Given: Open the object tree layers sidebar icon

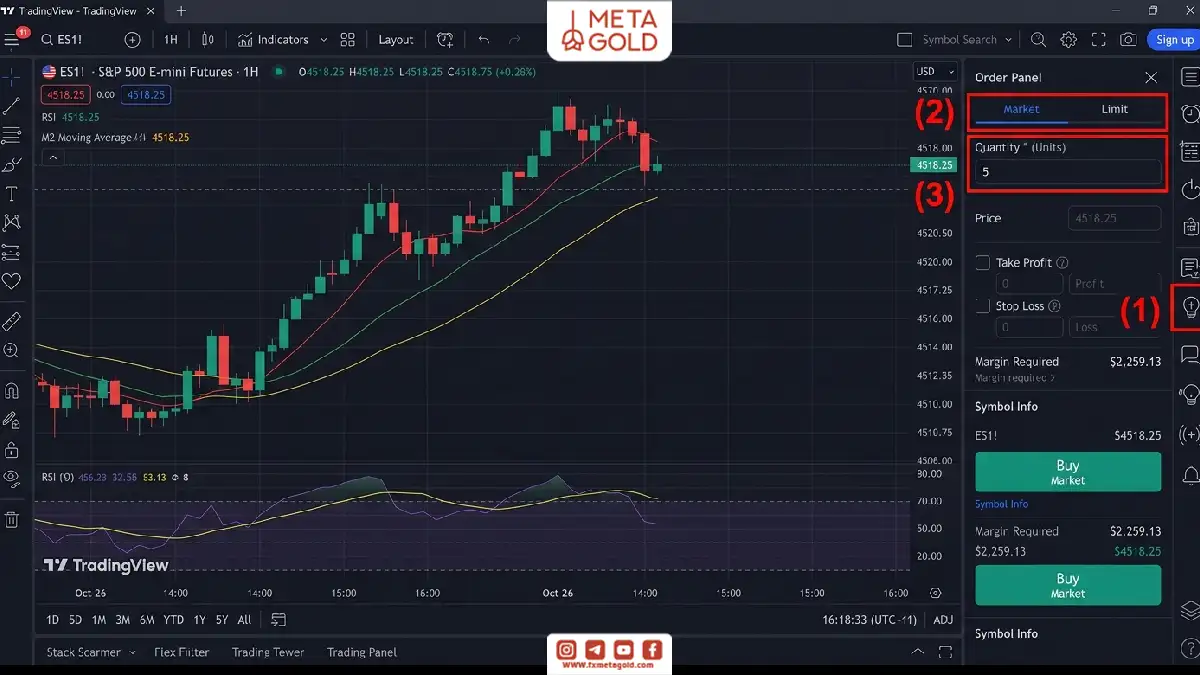Looking at the screenshot, I should click(1190, 610).
